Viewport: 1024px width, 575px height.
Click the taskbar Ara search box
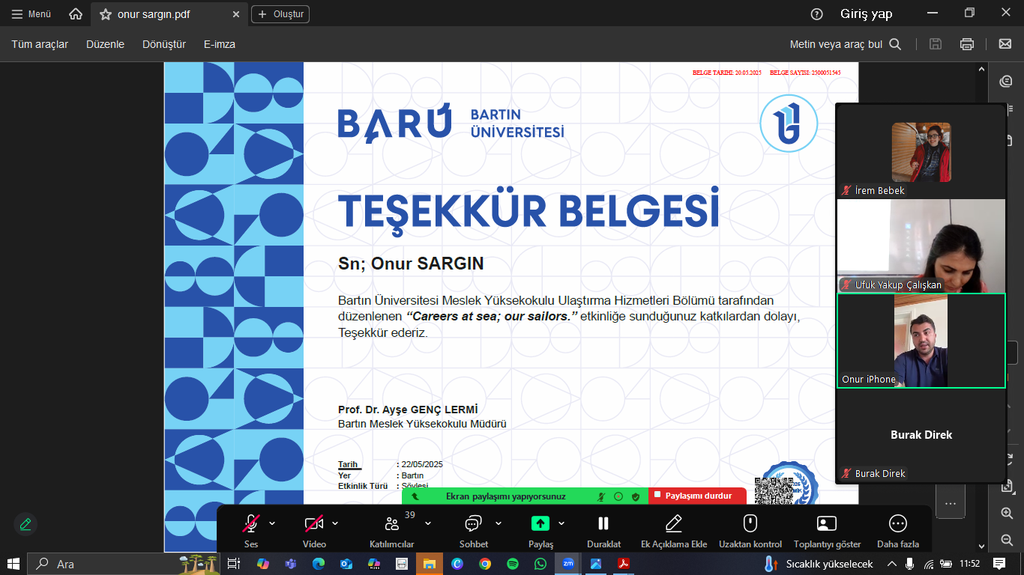(124, 563)
